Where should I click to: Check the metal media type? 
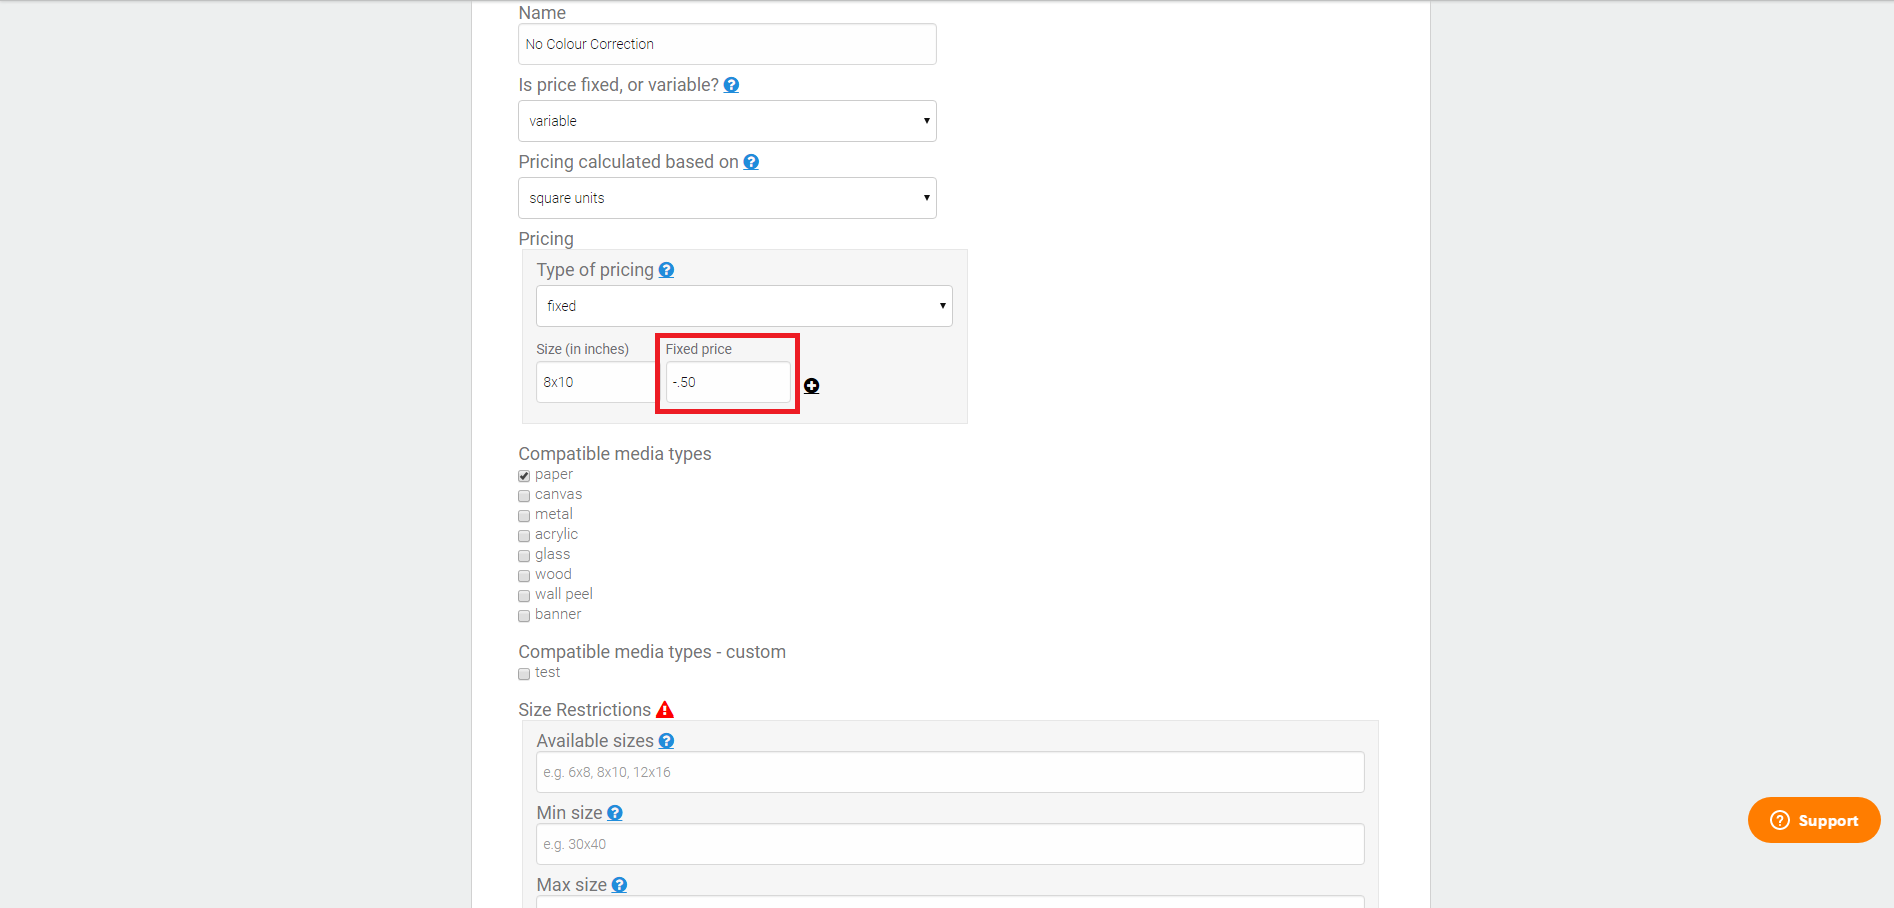pyautogui.click(x=524, y=516)
